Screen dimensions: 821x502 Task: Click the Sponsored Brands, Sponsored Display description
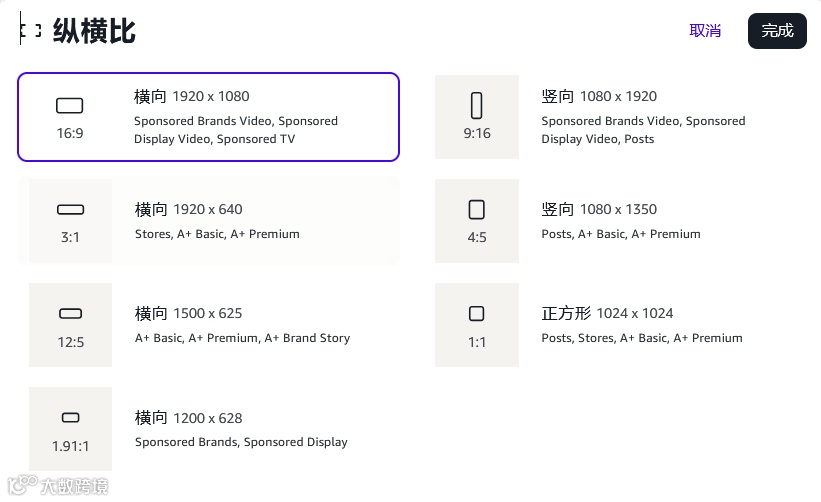(x=241, y=442)
